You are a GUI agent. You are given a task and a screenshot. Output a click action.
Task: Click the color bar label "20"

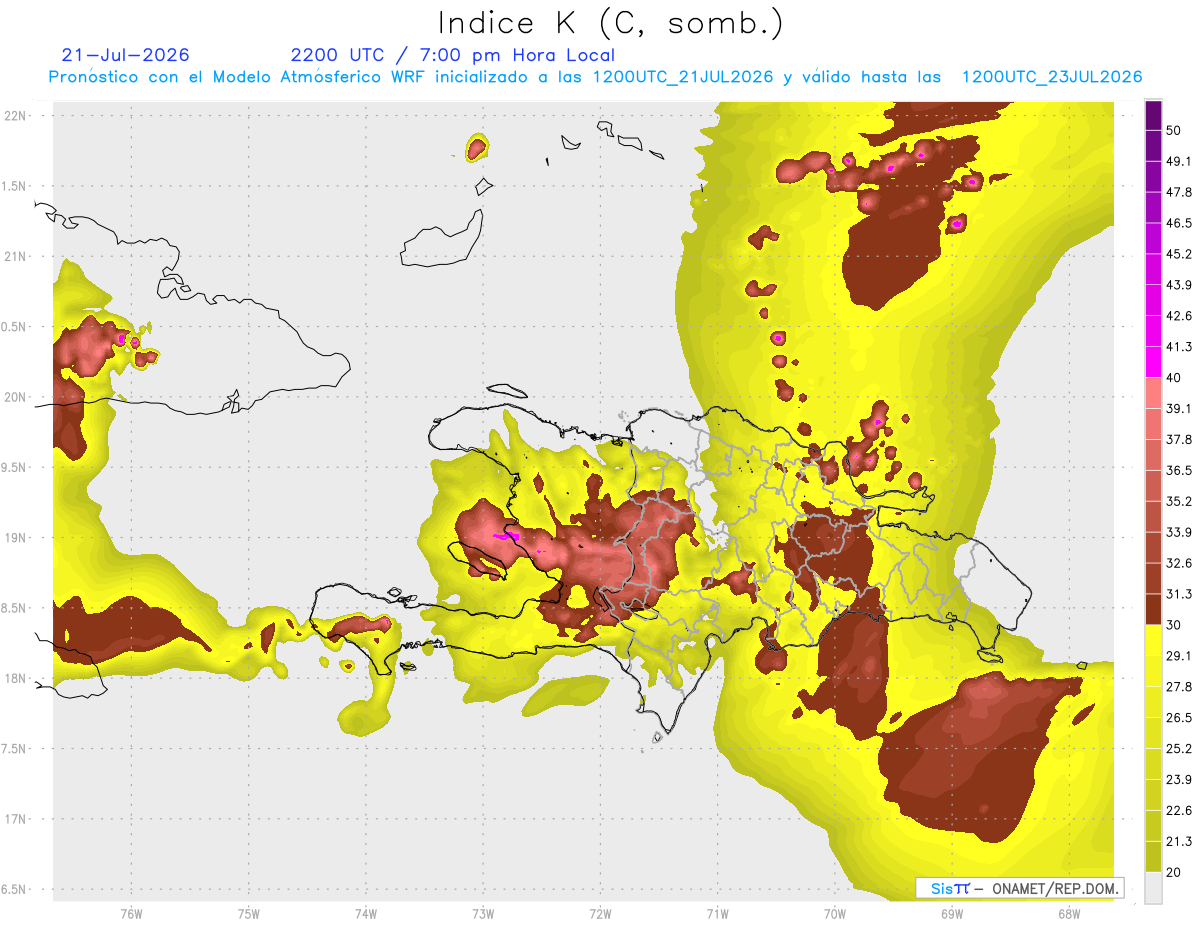1175,872
